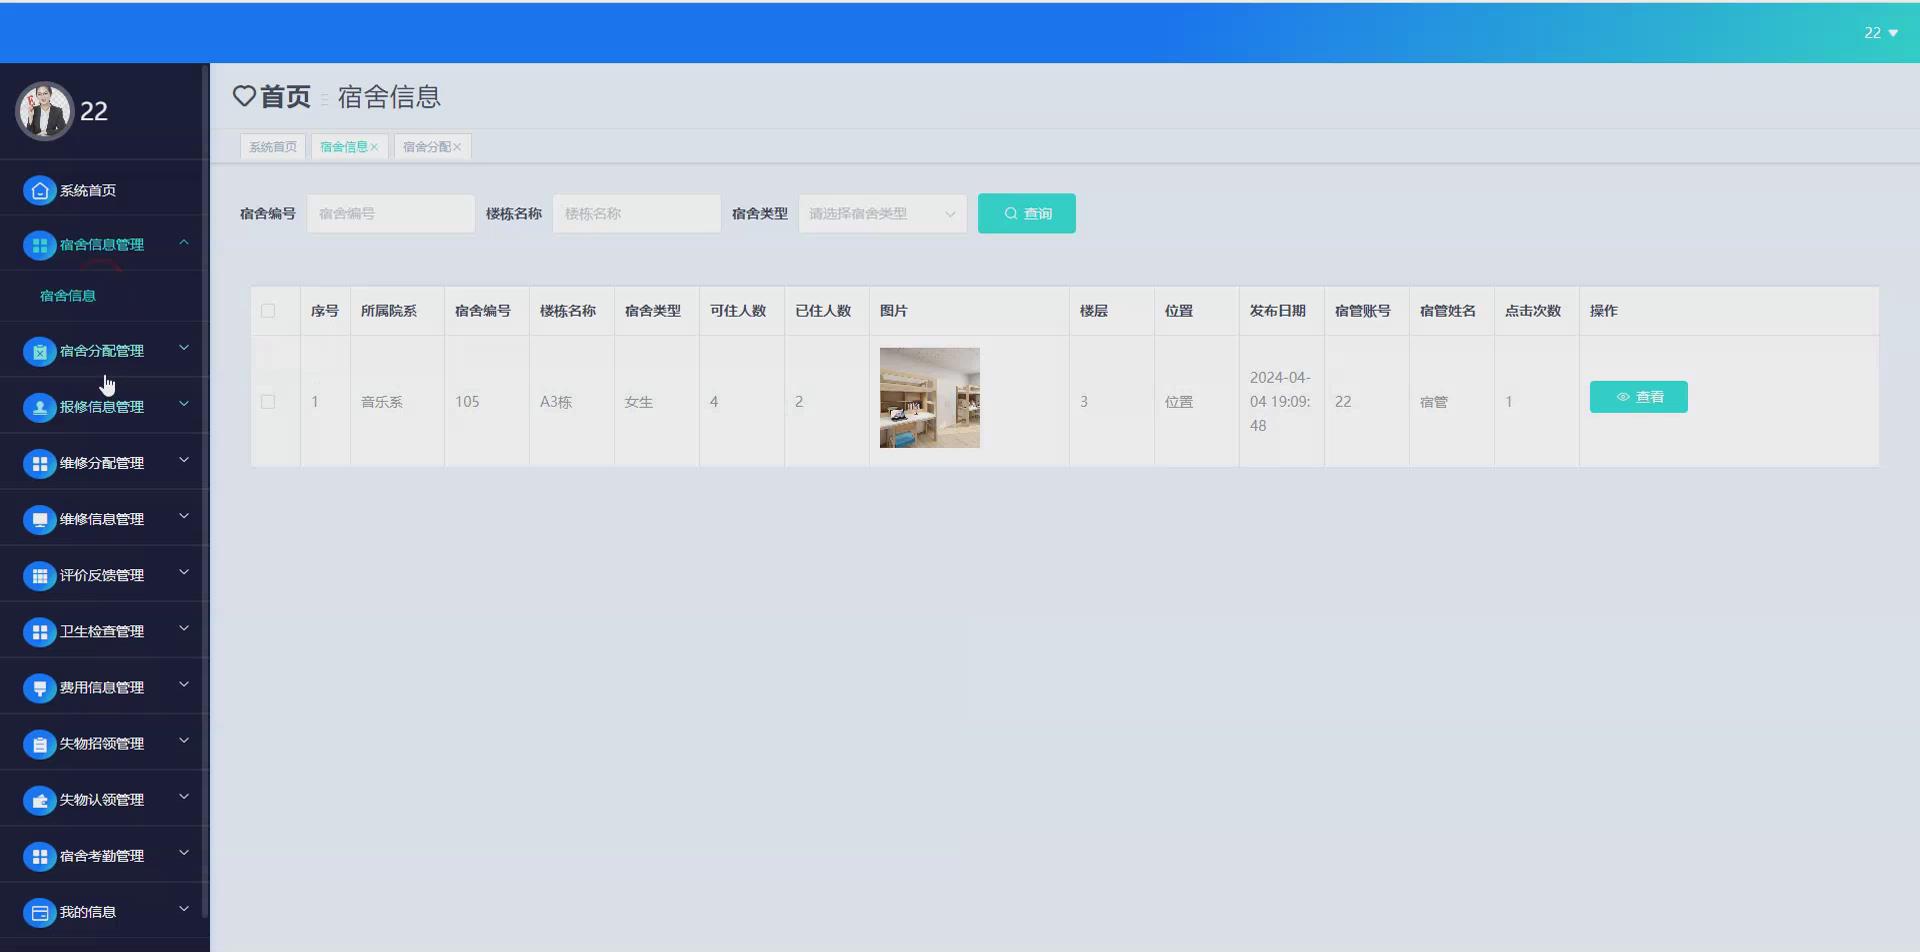The image size is (1920, 952).
Task: Tick the checkbox for row 音乐系 105
Action: point(268,401)
